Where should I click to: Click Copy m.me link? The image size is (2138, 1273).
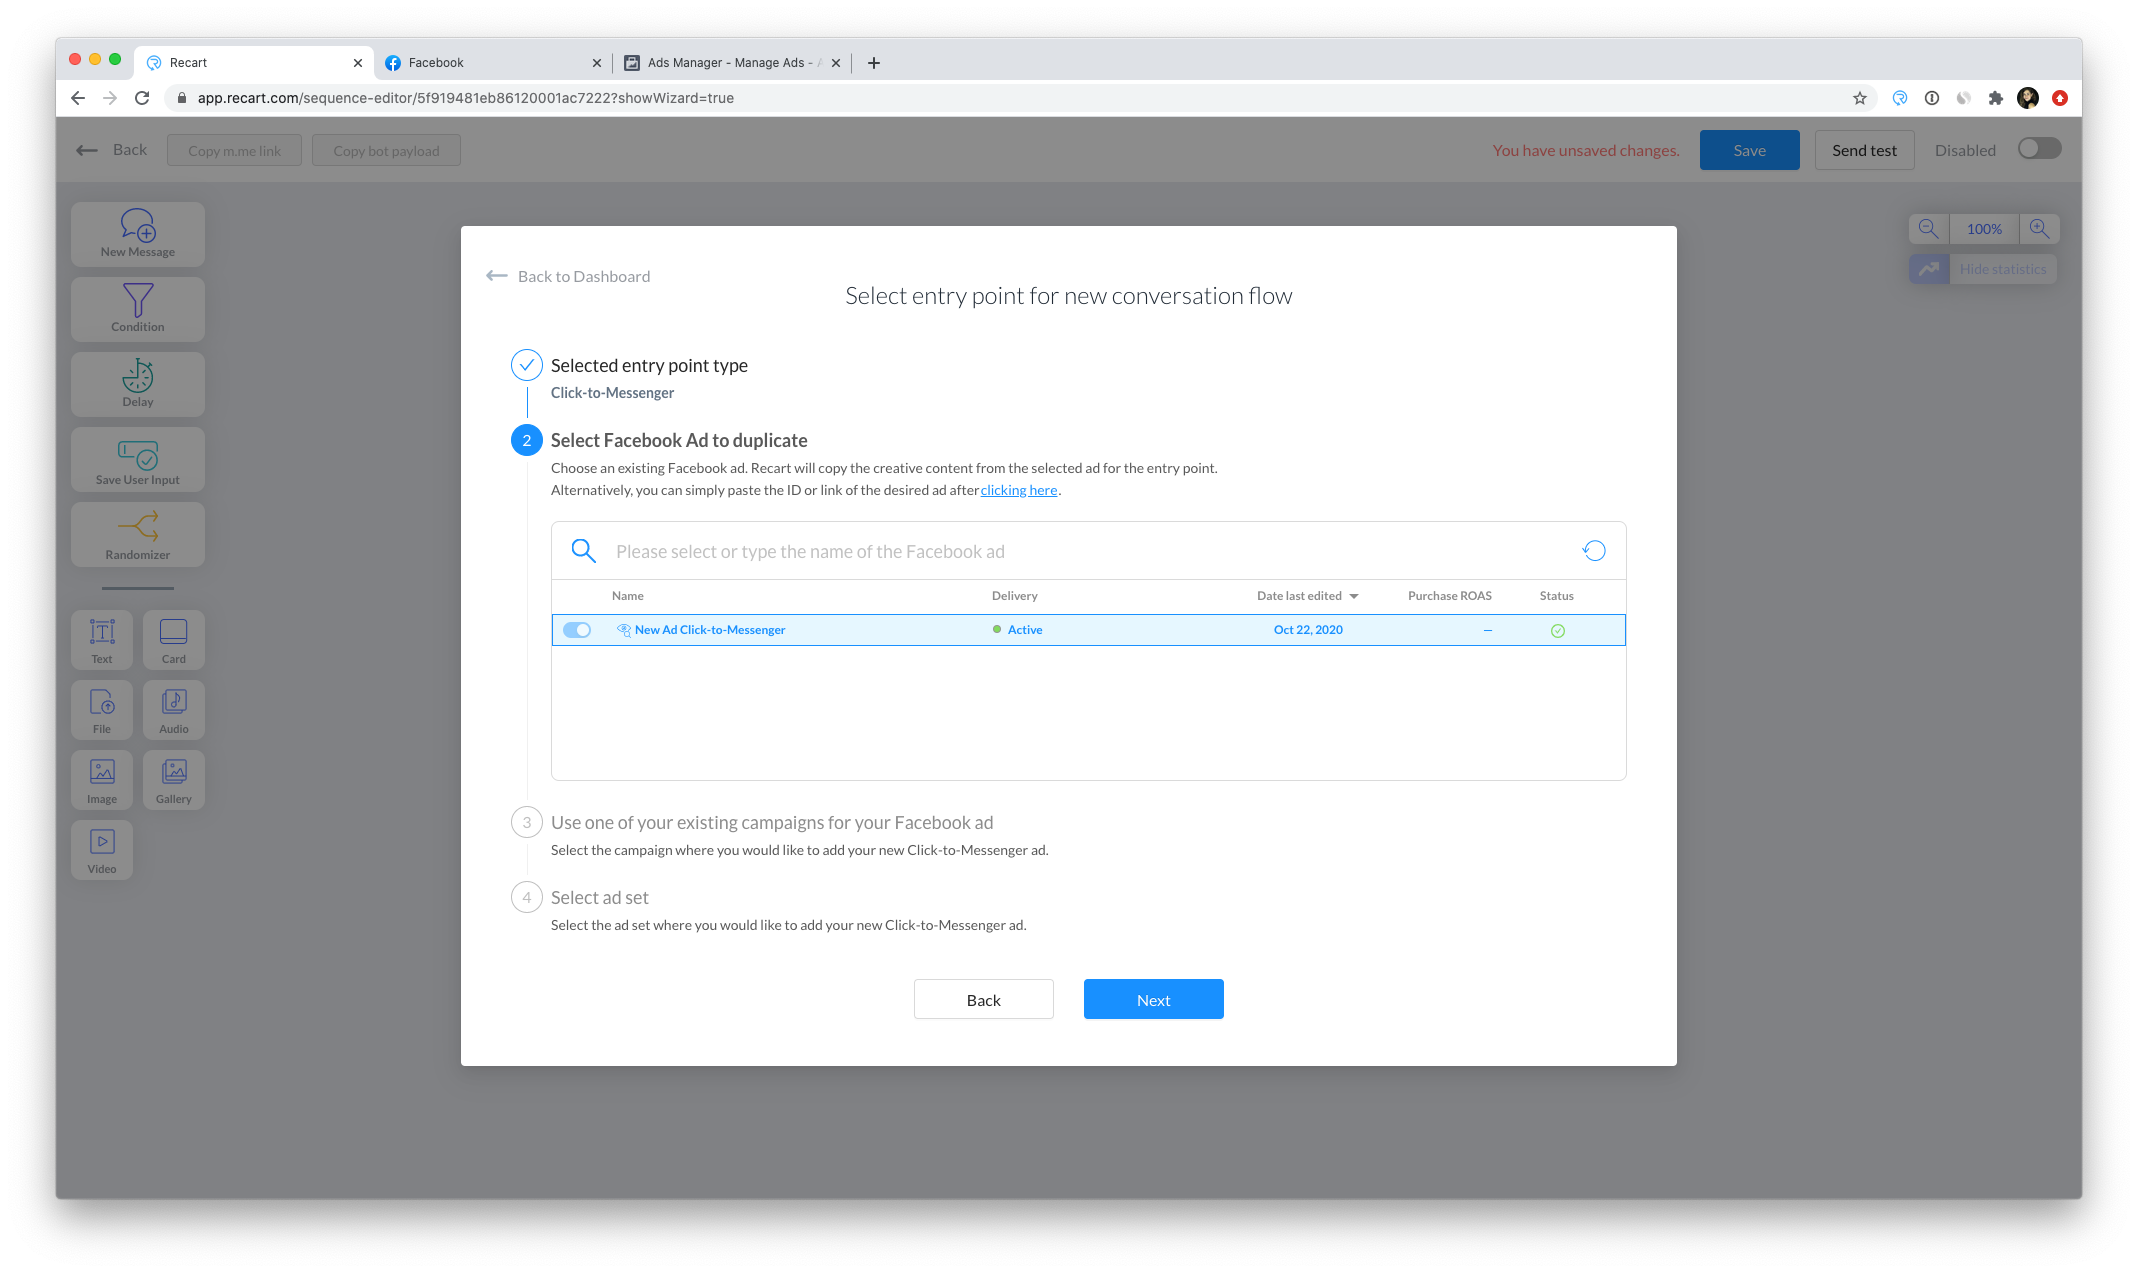(x=234, y=151)
